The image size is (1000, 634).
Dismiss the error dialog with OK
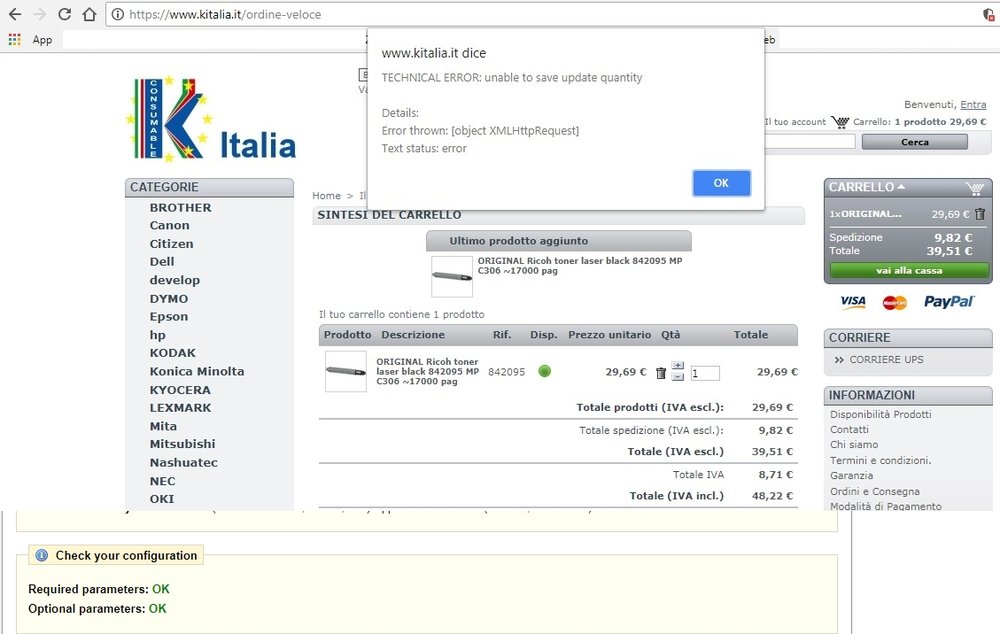pos(721,183)
